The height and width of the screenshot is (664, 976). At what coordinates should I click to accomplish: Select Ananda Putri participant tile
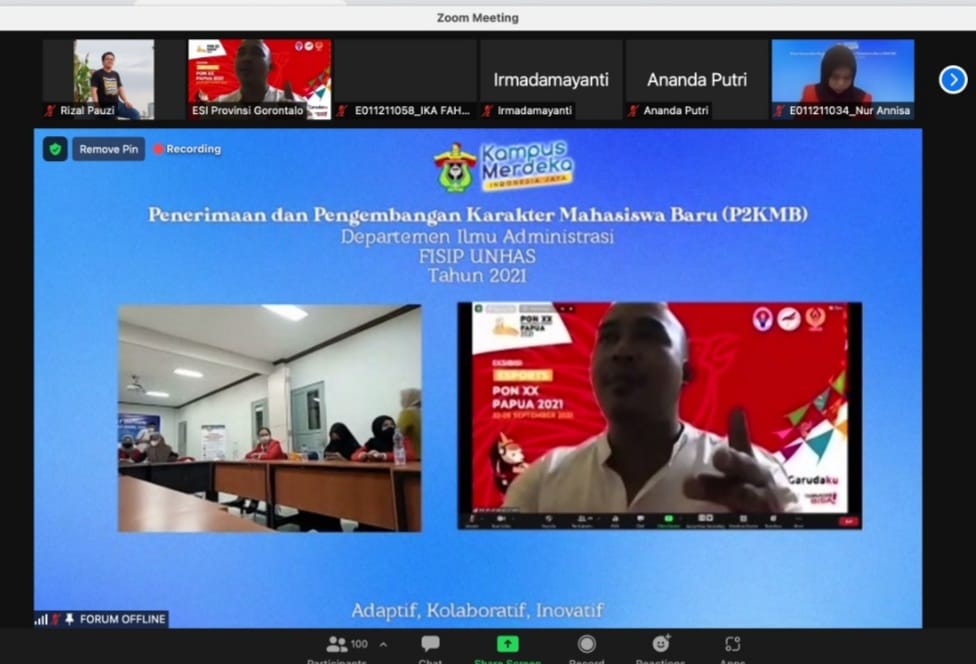tap(697, 79)
